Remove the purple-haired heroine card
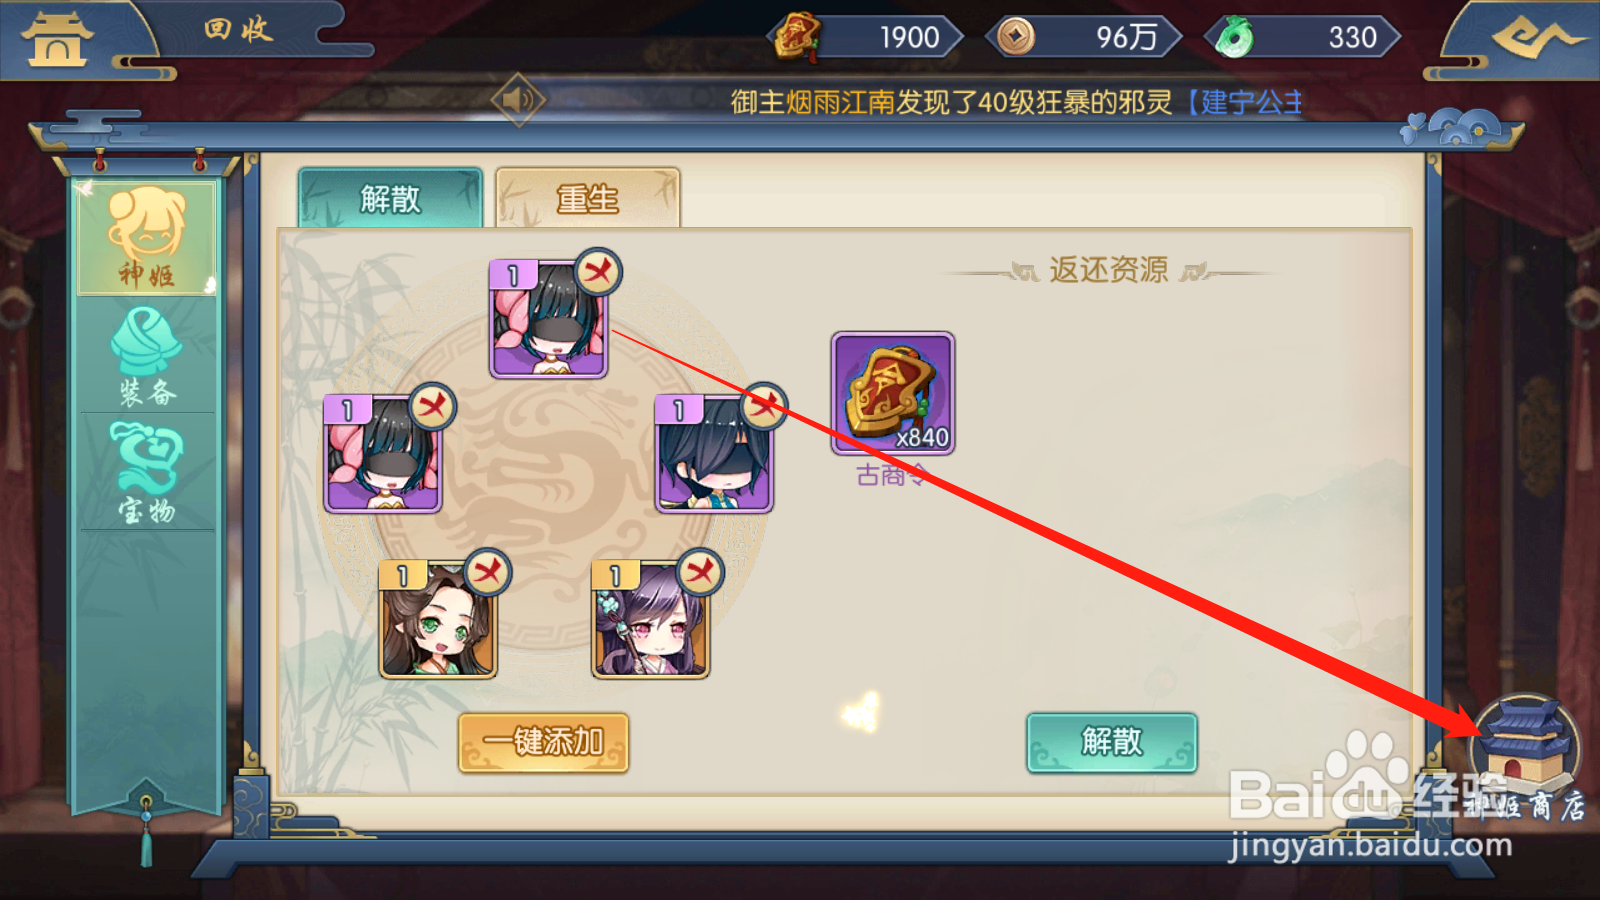Viewport: 1600px width, 900px height. [700, 572]
